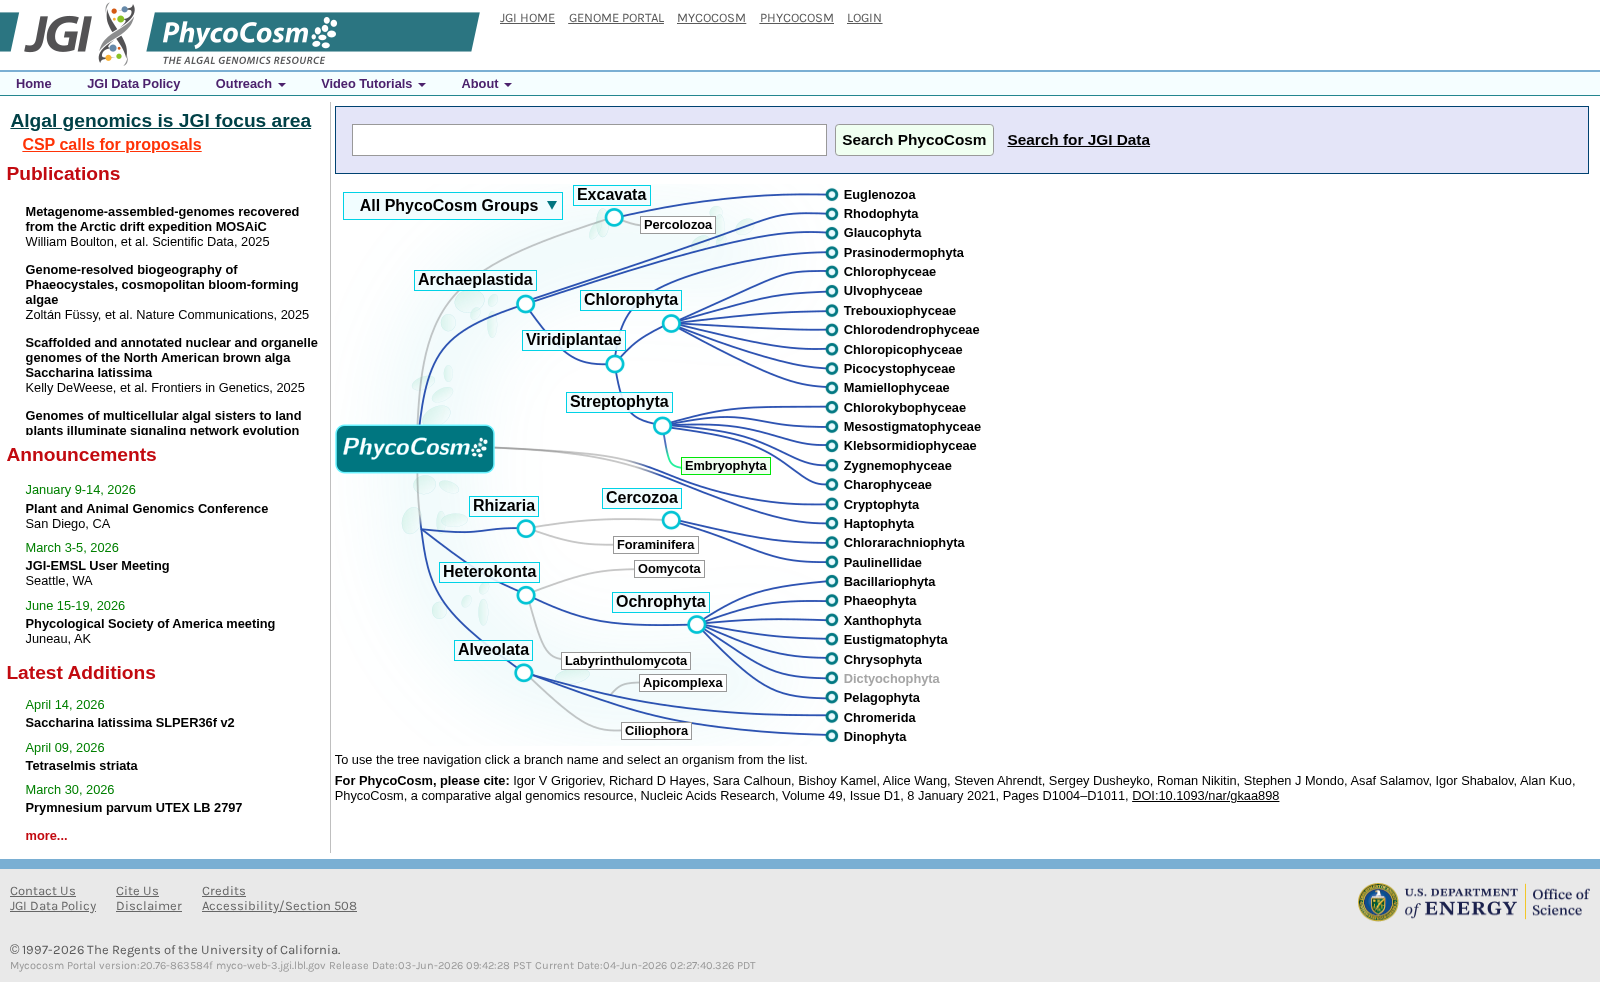This screenshot has width=1600, height=1000.
Task: Click the Archaeplastida branch node circle
Action: 526,304
